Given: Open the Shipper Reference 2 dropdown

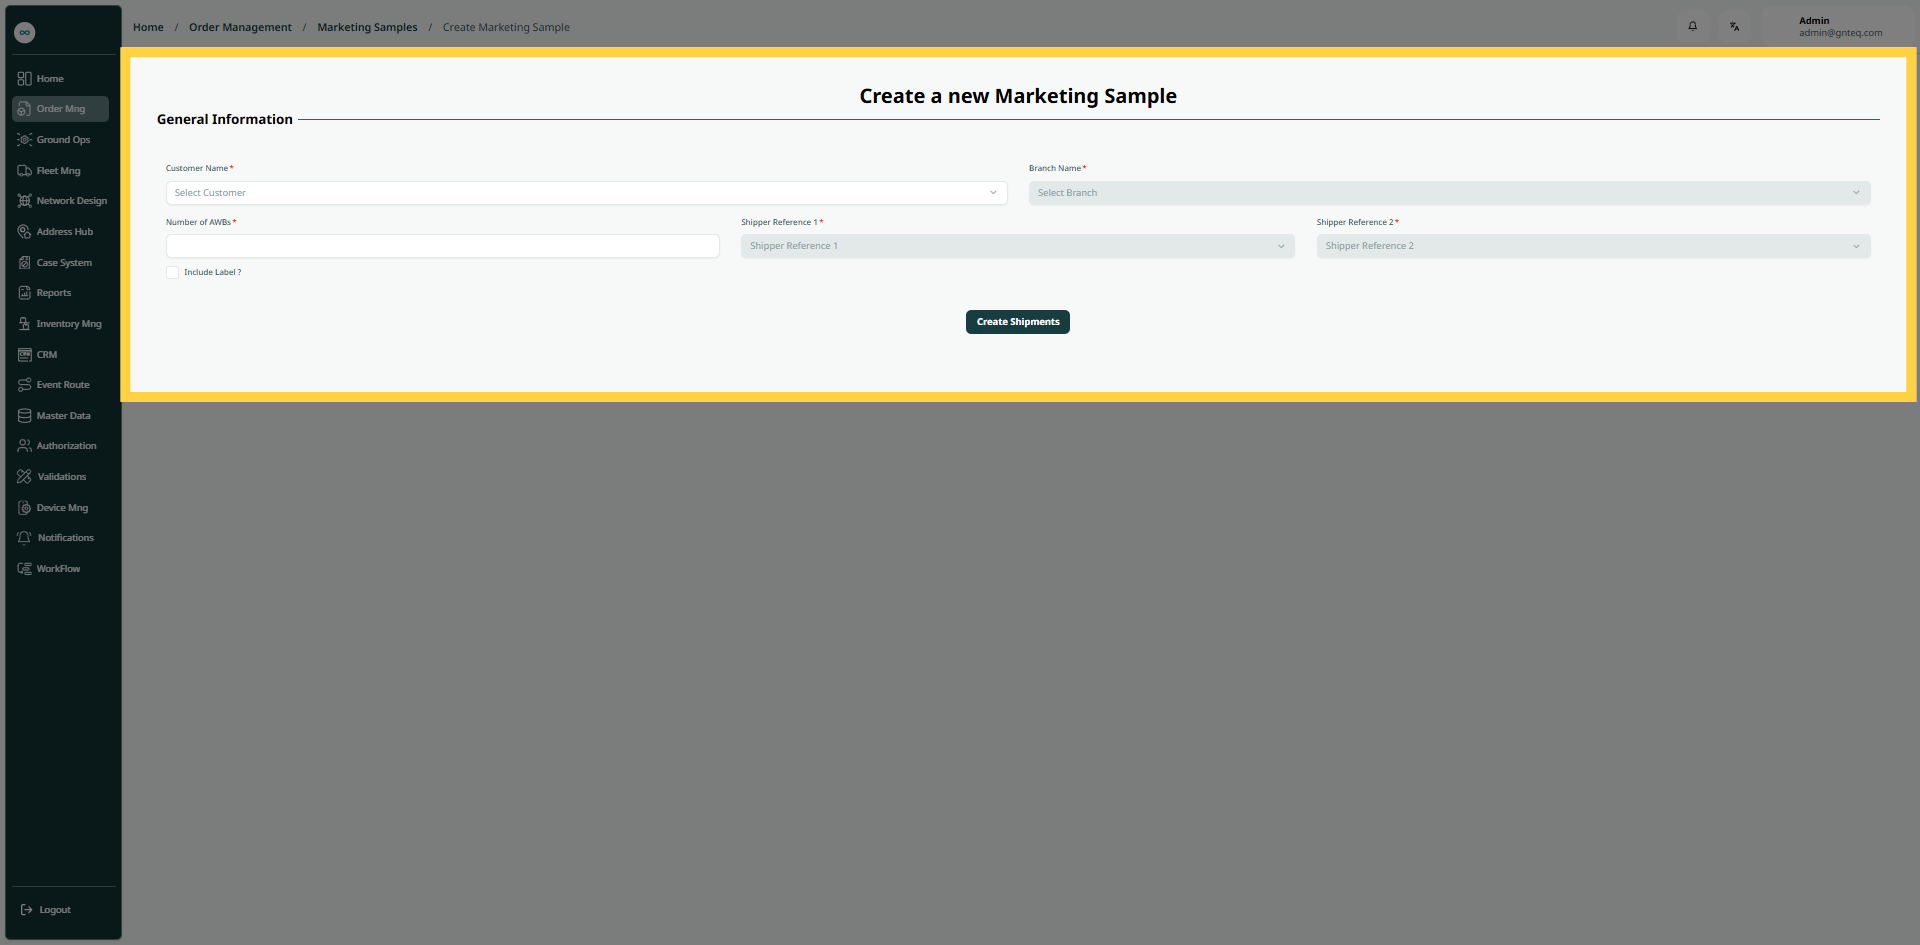Looking at the screenshot, I should click(1593, 246).
